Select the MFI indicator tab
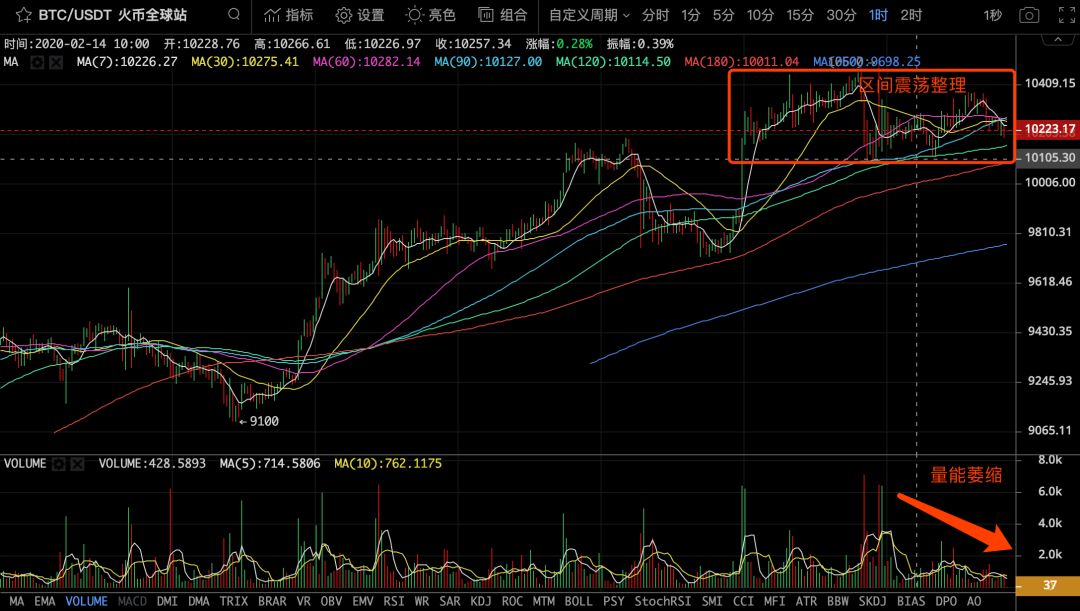Screen dimensions: 1080x611 [774, 601]
